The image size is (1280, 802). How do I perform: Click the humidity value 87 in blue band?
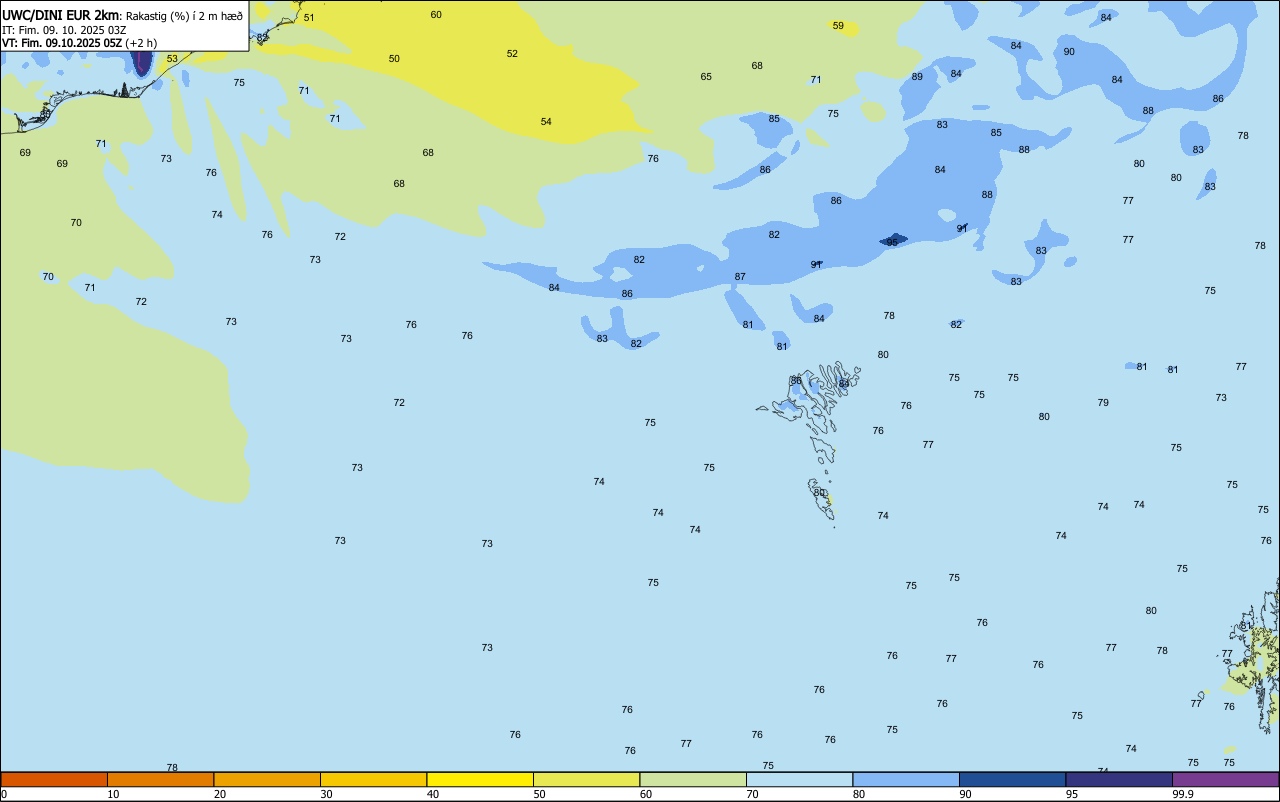pos(740,277)
